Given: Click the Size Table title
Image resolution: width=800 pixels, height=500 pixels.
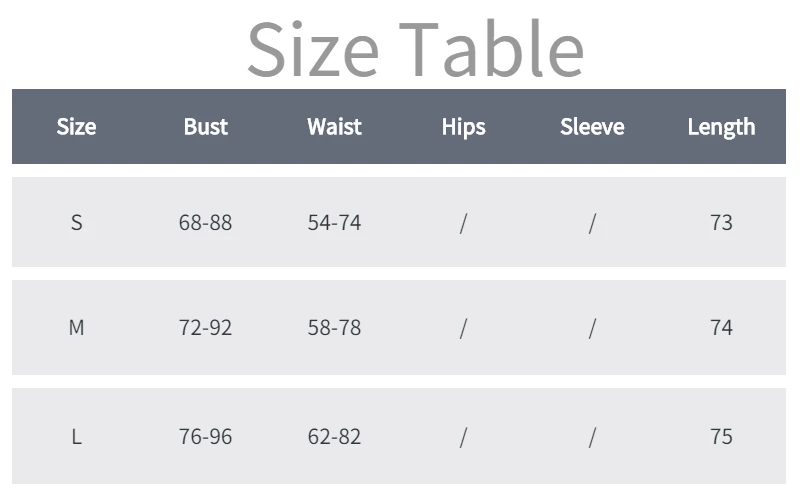Looking at the screenshot, I should [x=415, y=49].
